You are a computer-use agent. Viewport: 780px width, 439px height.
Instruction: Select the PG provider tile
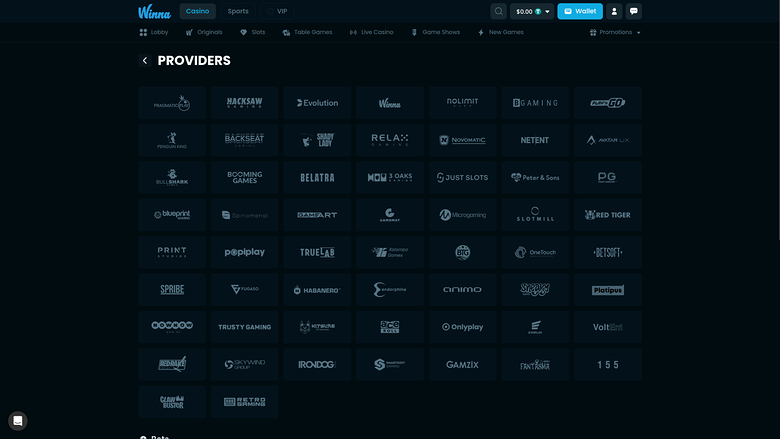(x=608, y=177)
